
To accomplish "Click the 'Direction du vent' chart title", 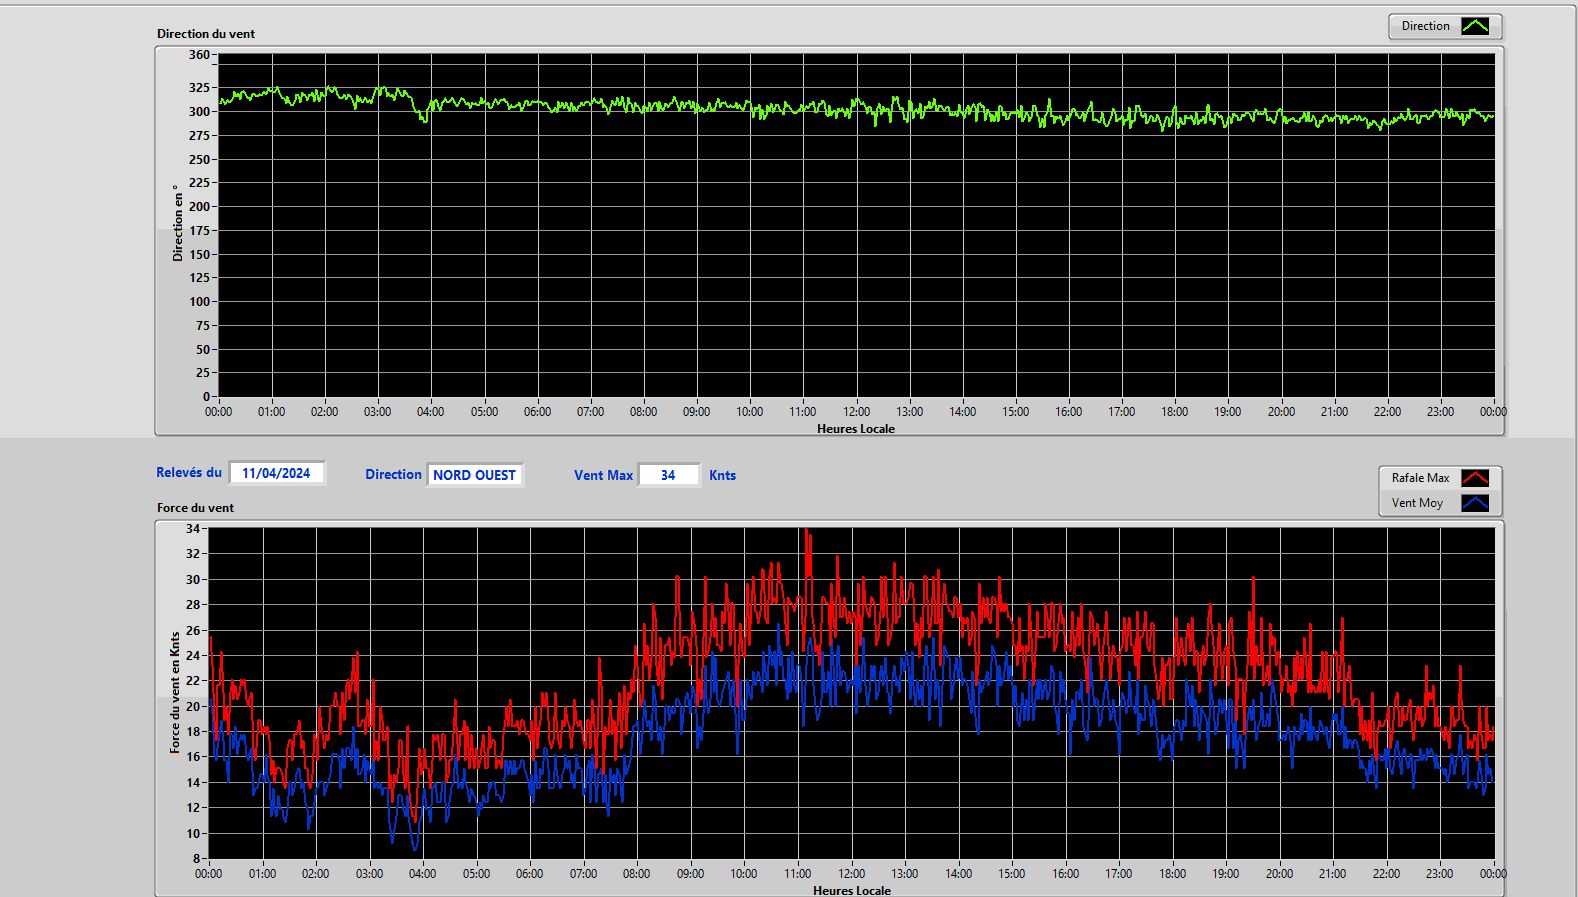I will click(206, 34).
